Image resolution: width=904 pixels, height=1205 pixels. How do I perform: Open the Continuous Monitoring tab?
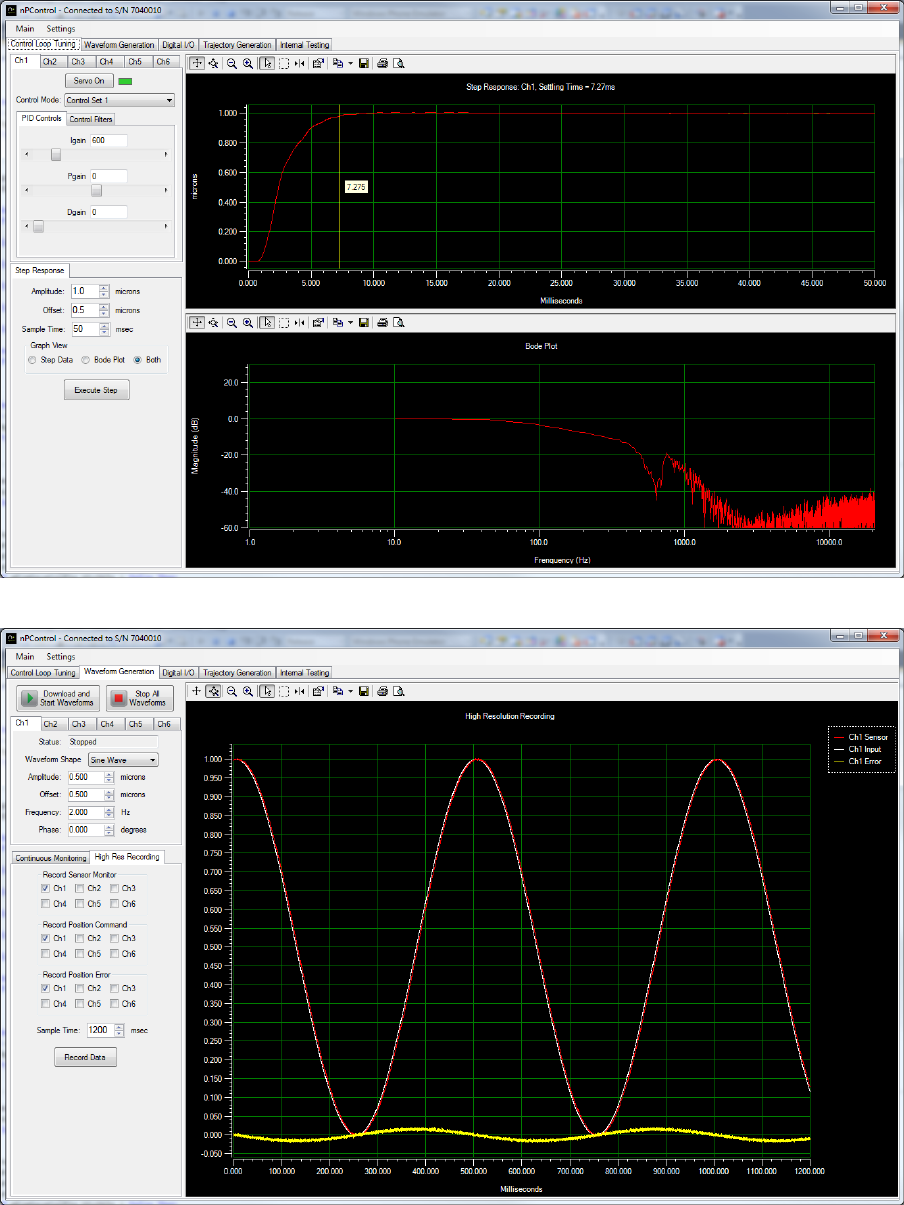tap(50, 857)
